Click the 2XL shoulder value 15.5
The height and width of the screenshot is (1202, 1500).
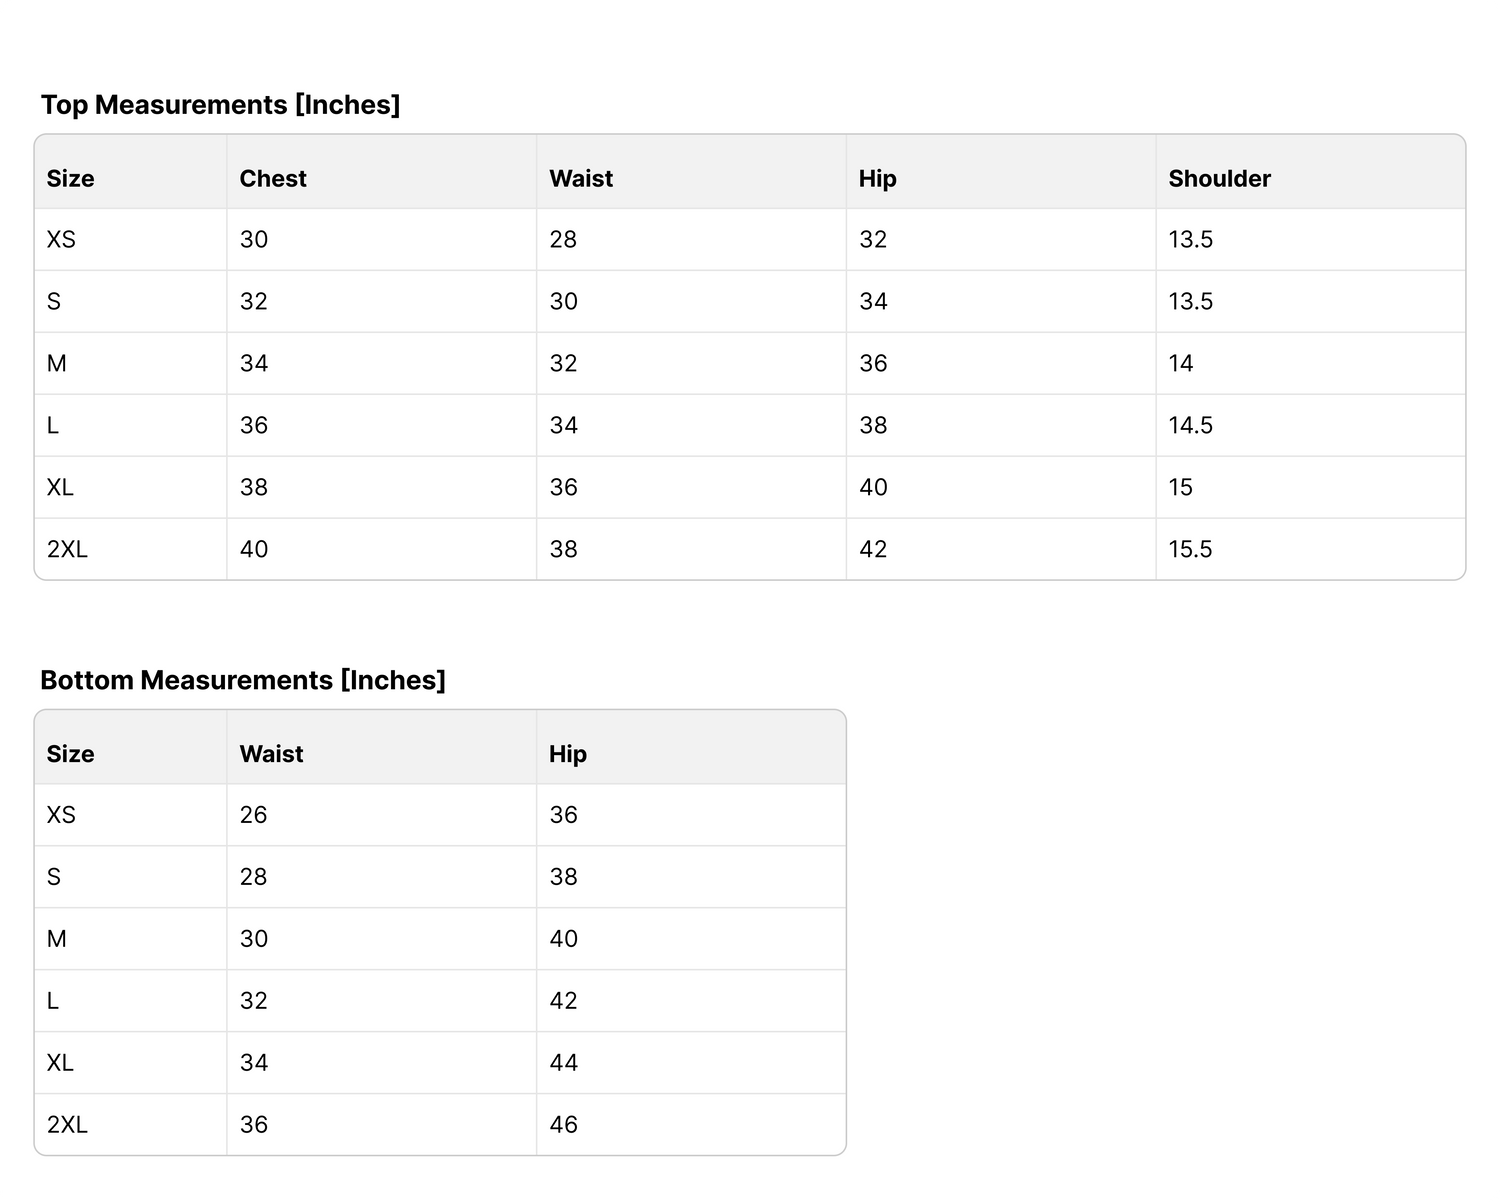1190,550
